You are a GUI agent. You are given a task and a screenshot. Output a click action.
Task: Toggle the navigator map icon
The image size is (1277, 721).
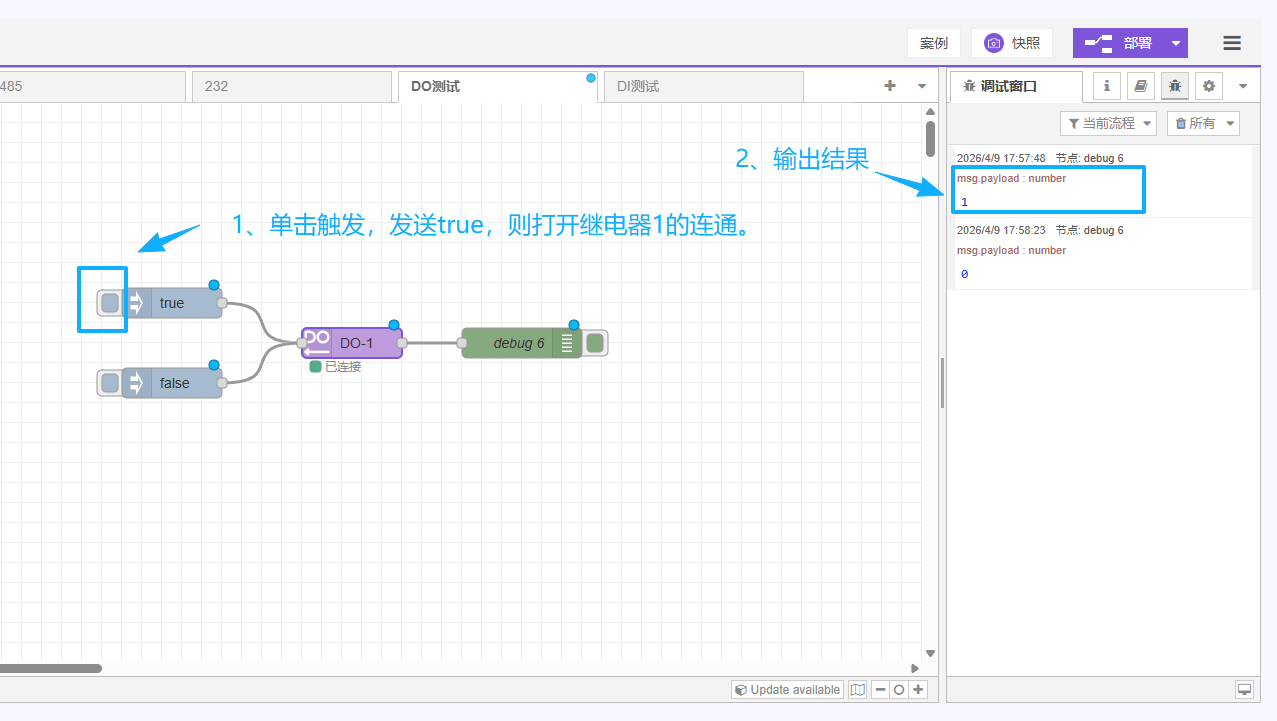coord(857,690)
